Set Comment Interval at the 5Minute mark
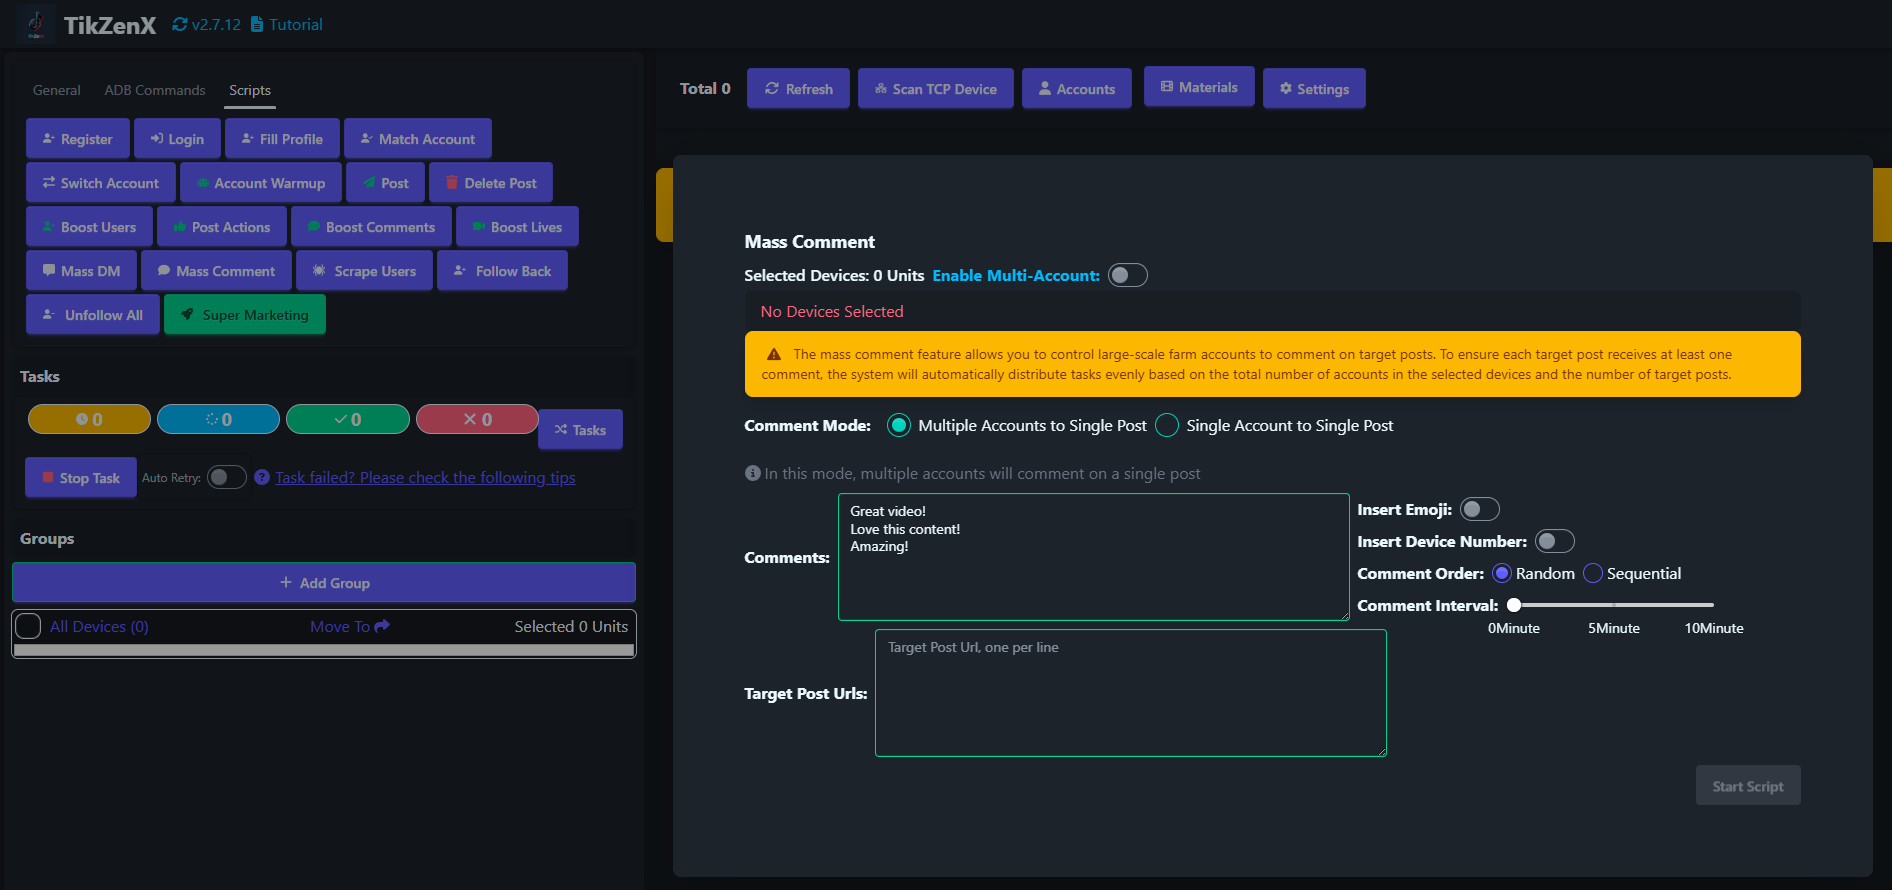Screen dimensions: 1892x890 tap(1614, 605)
